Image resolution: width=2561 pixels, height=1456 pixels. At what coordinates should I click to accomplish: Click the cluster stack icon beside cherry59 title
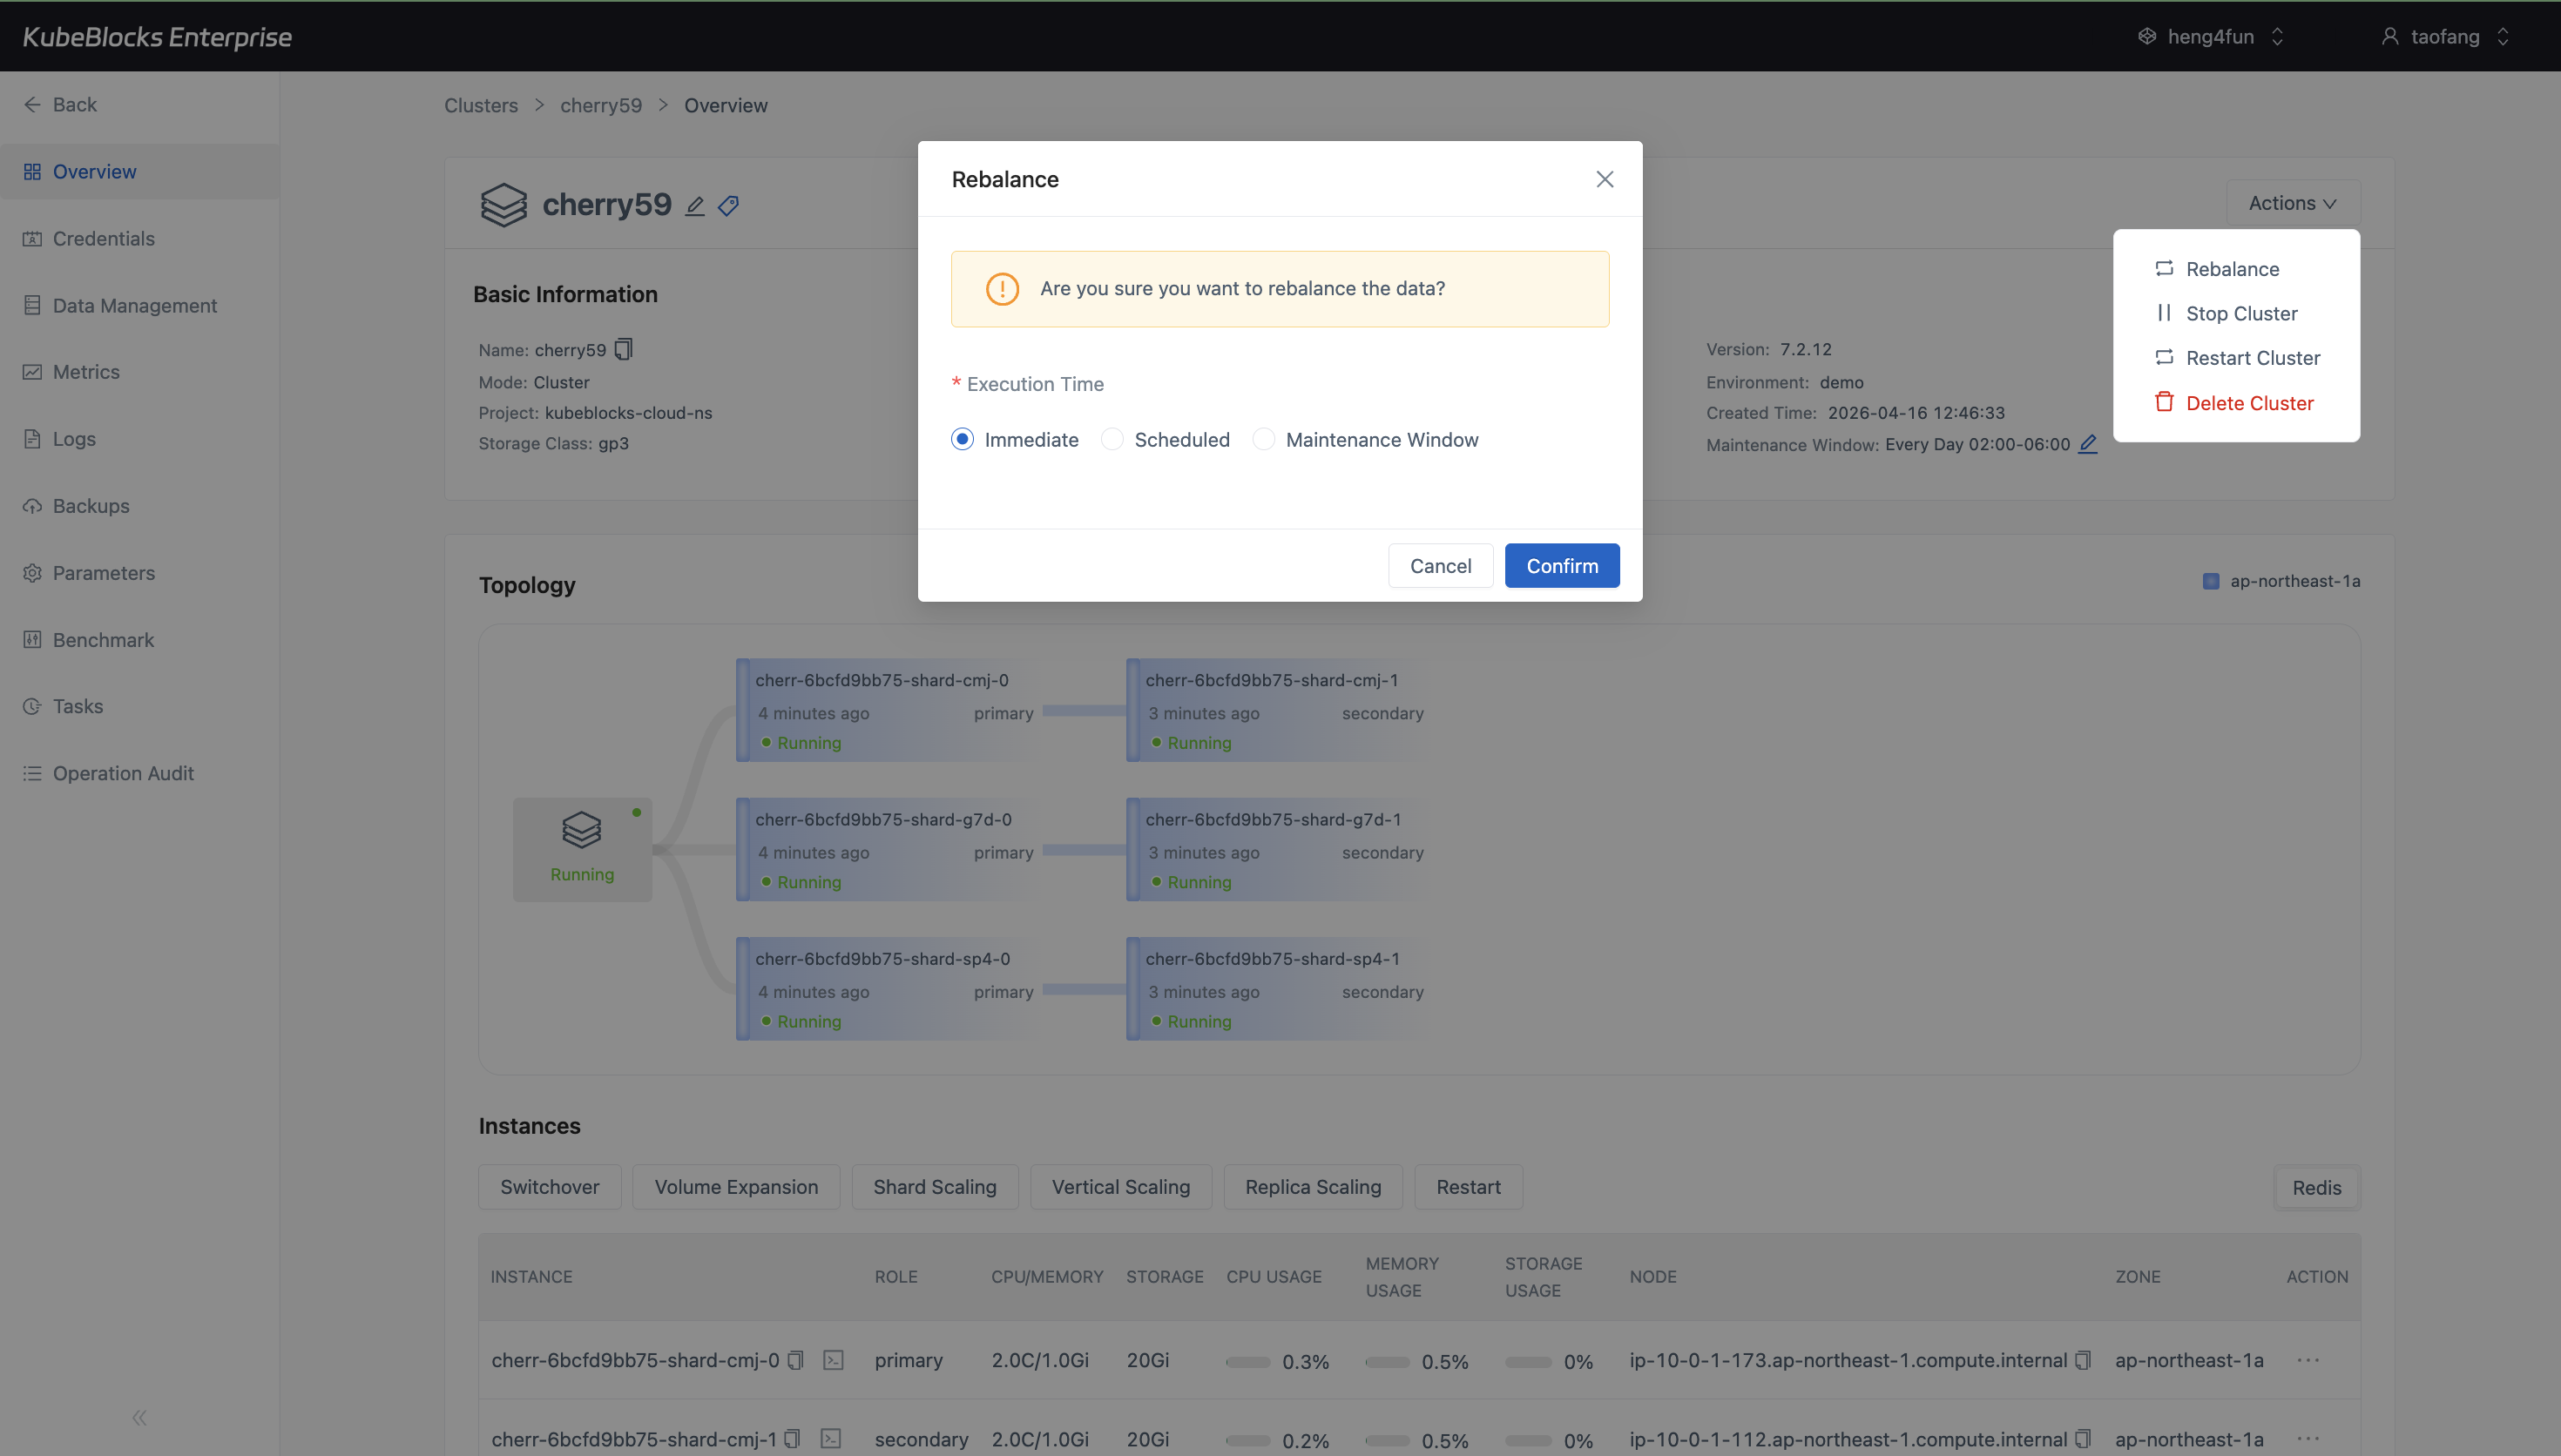tap(503, 205)
